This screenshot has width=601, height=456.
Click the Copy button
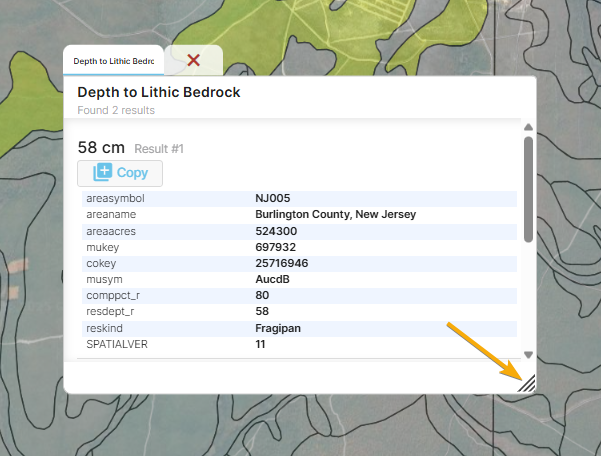pyautogui.click(x=120, y=173)
